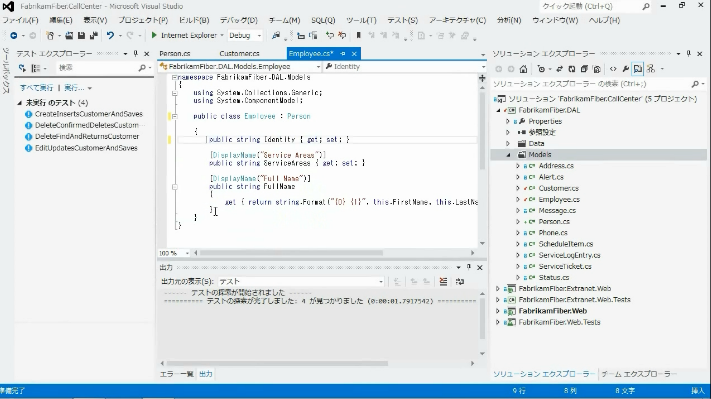Toggle auto-hide pin on Test Explorer panel
Image resolution: width=711 pixels, height=399 pixels.
136,54
